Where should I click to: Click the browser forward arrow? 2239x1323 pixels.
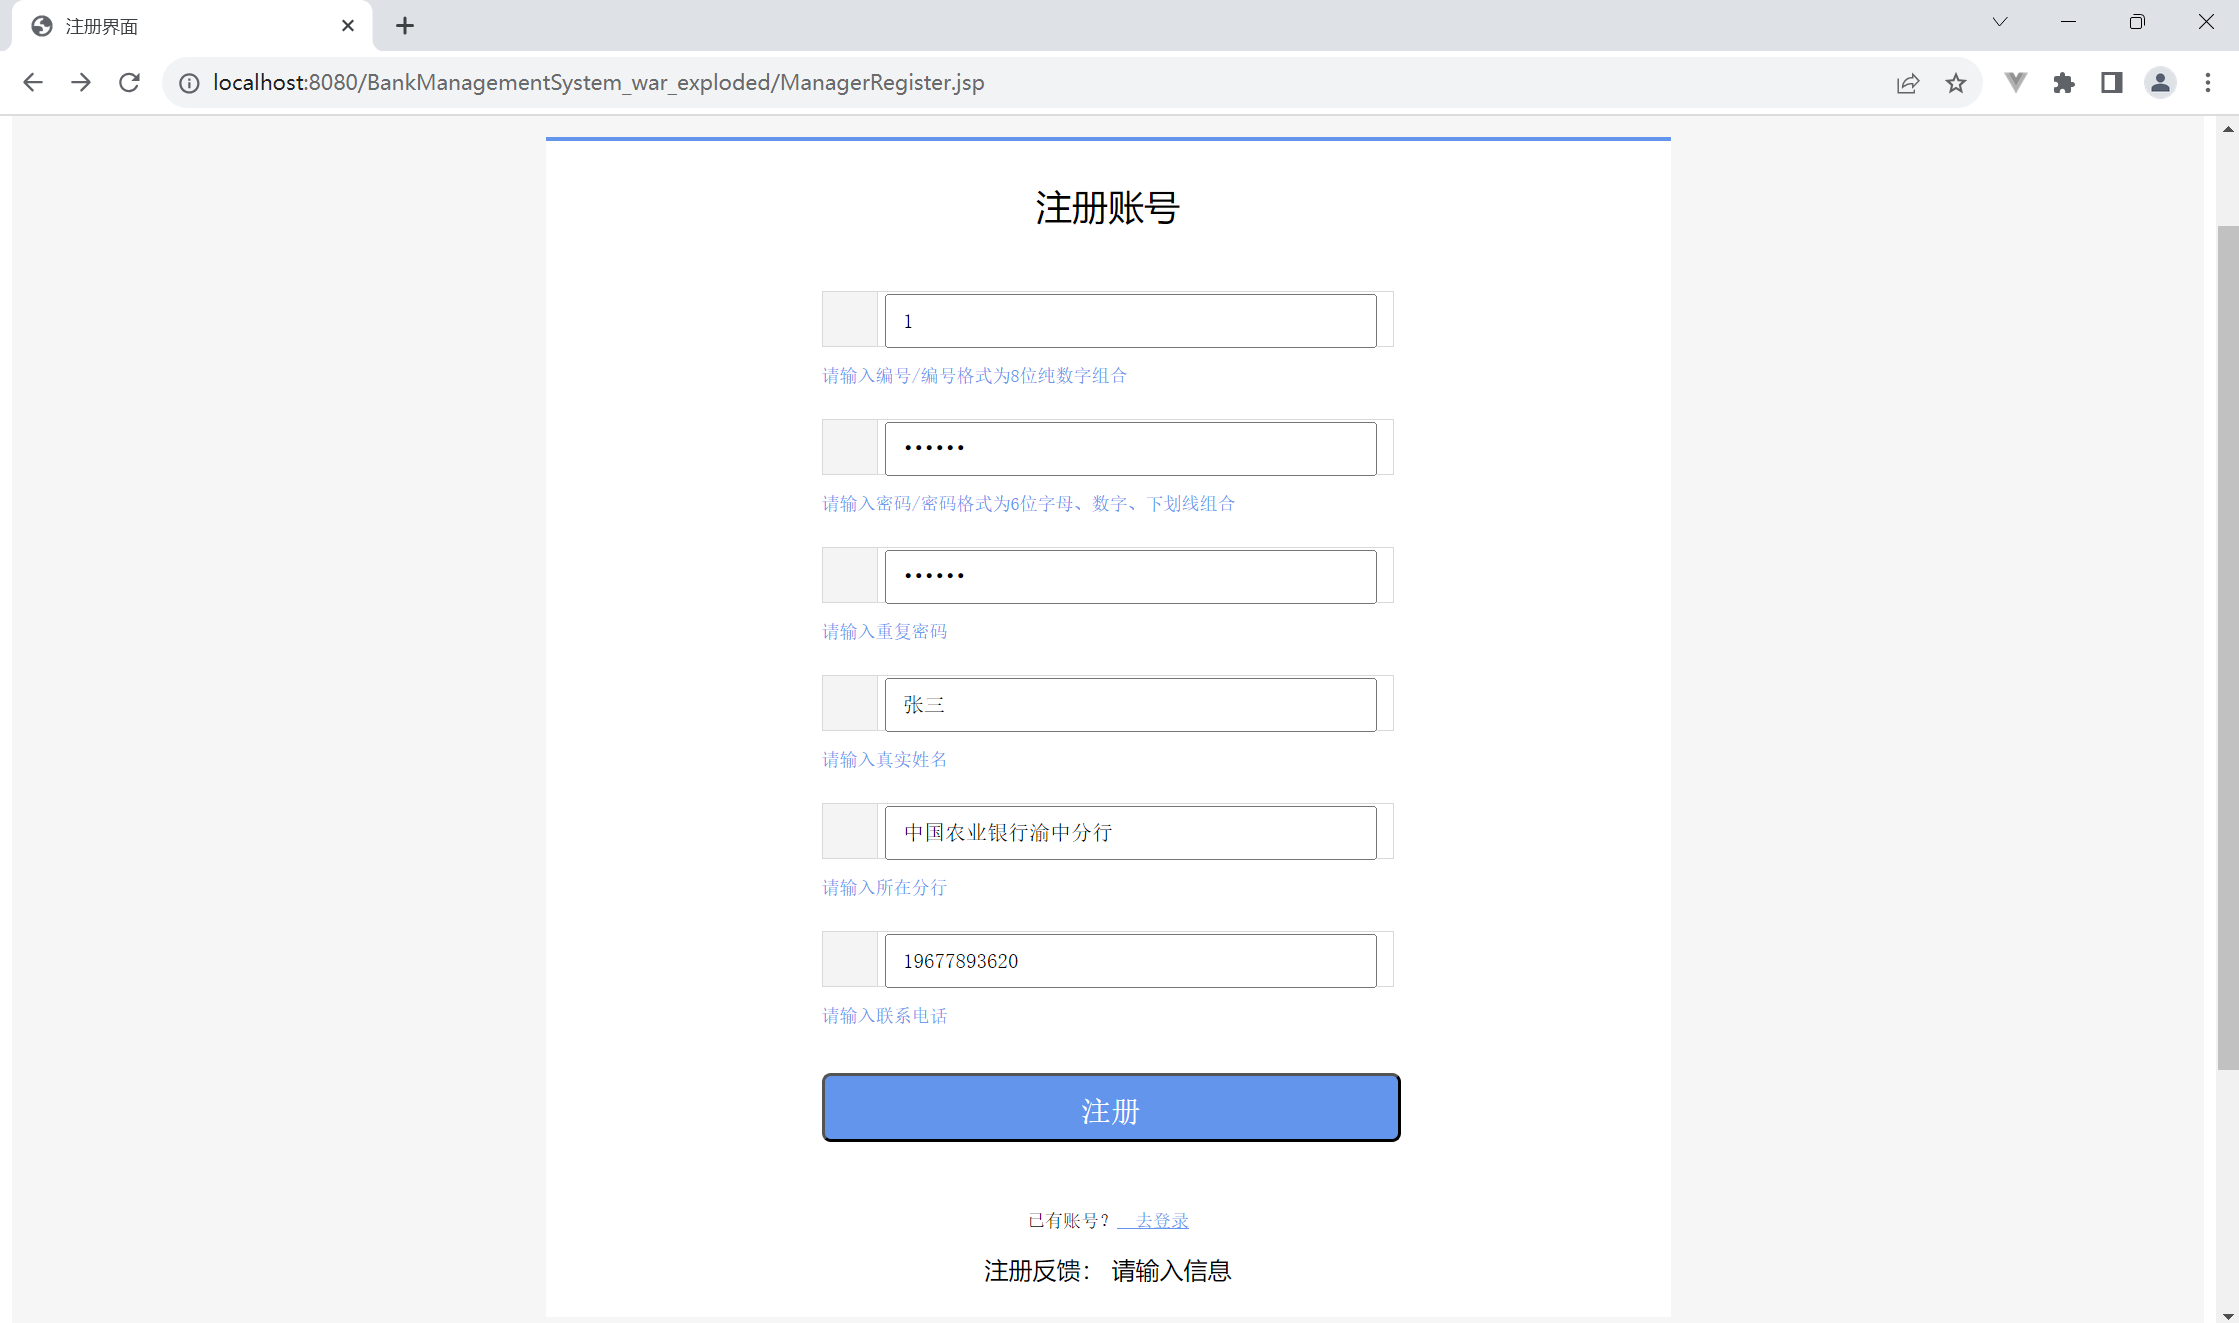point(81,83)
